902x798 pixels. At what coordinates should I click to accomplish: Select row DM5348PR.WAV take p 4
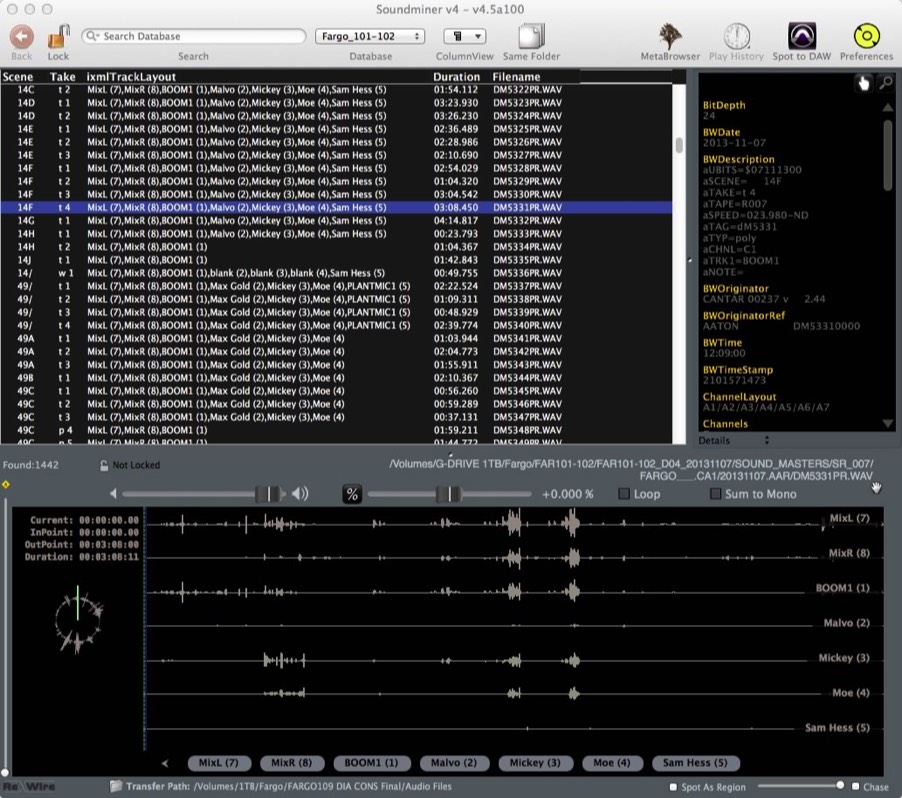pos(337,430)
